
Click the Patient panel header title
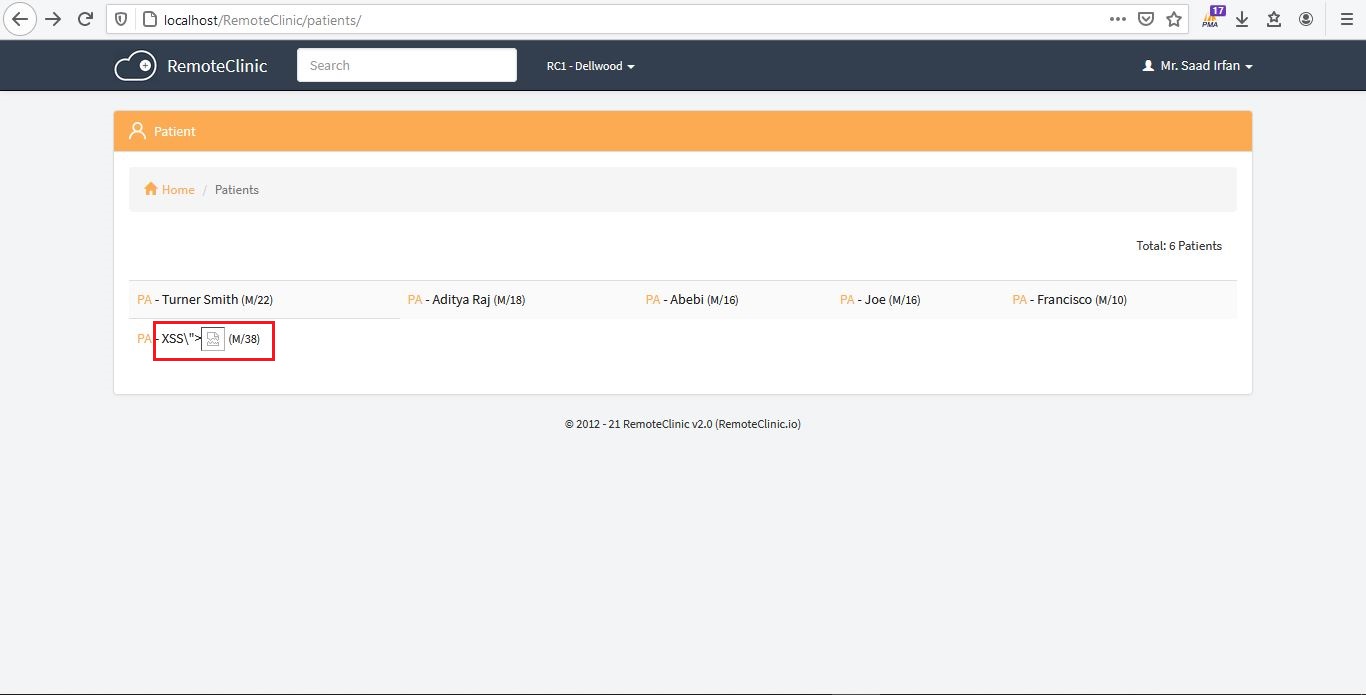pyautogui.click(x=175, y=131)
